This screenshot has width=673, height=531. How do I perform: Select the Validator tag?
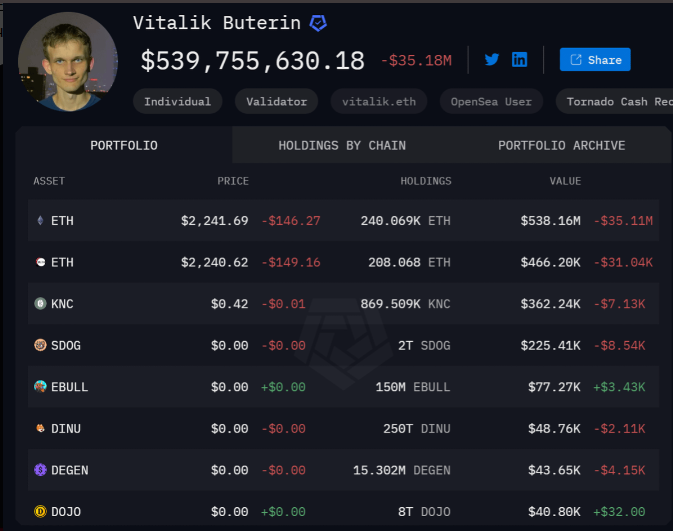(x=276, y=102)
